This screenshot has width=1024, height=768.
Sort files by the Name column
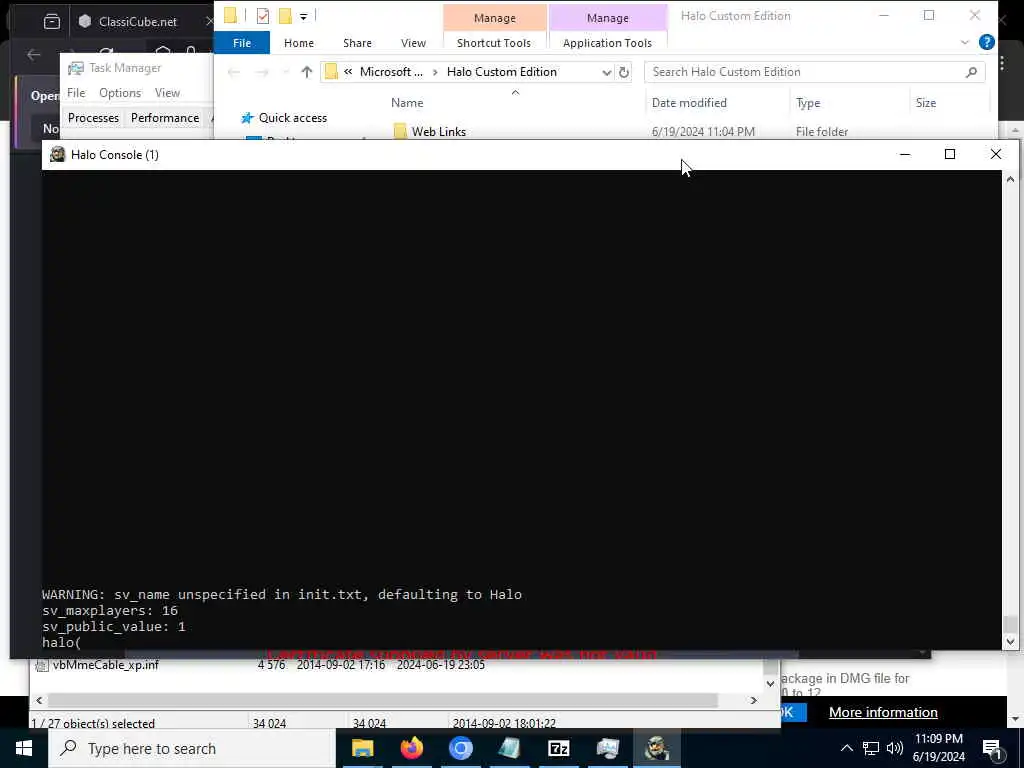(407, 103)
